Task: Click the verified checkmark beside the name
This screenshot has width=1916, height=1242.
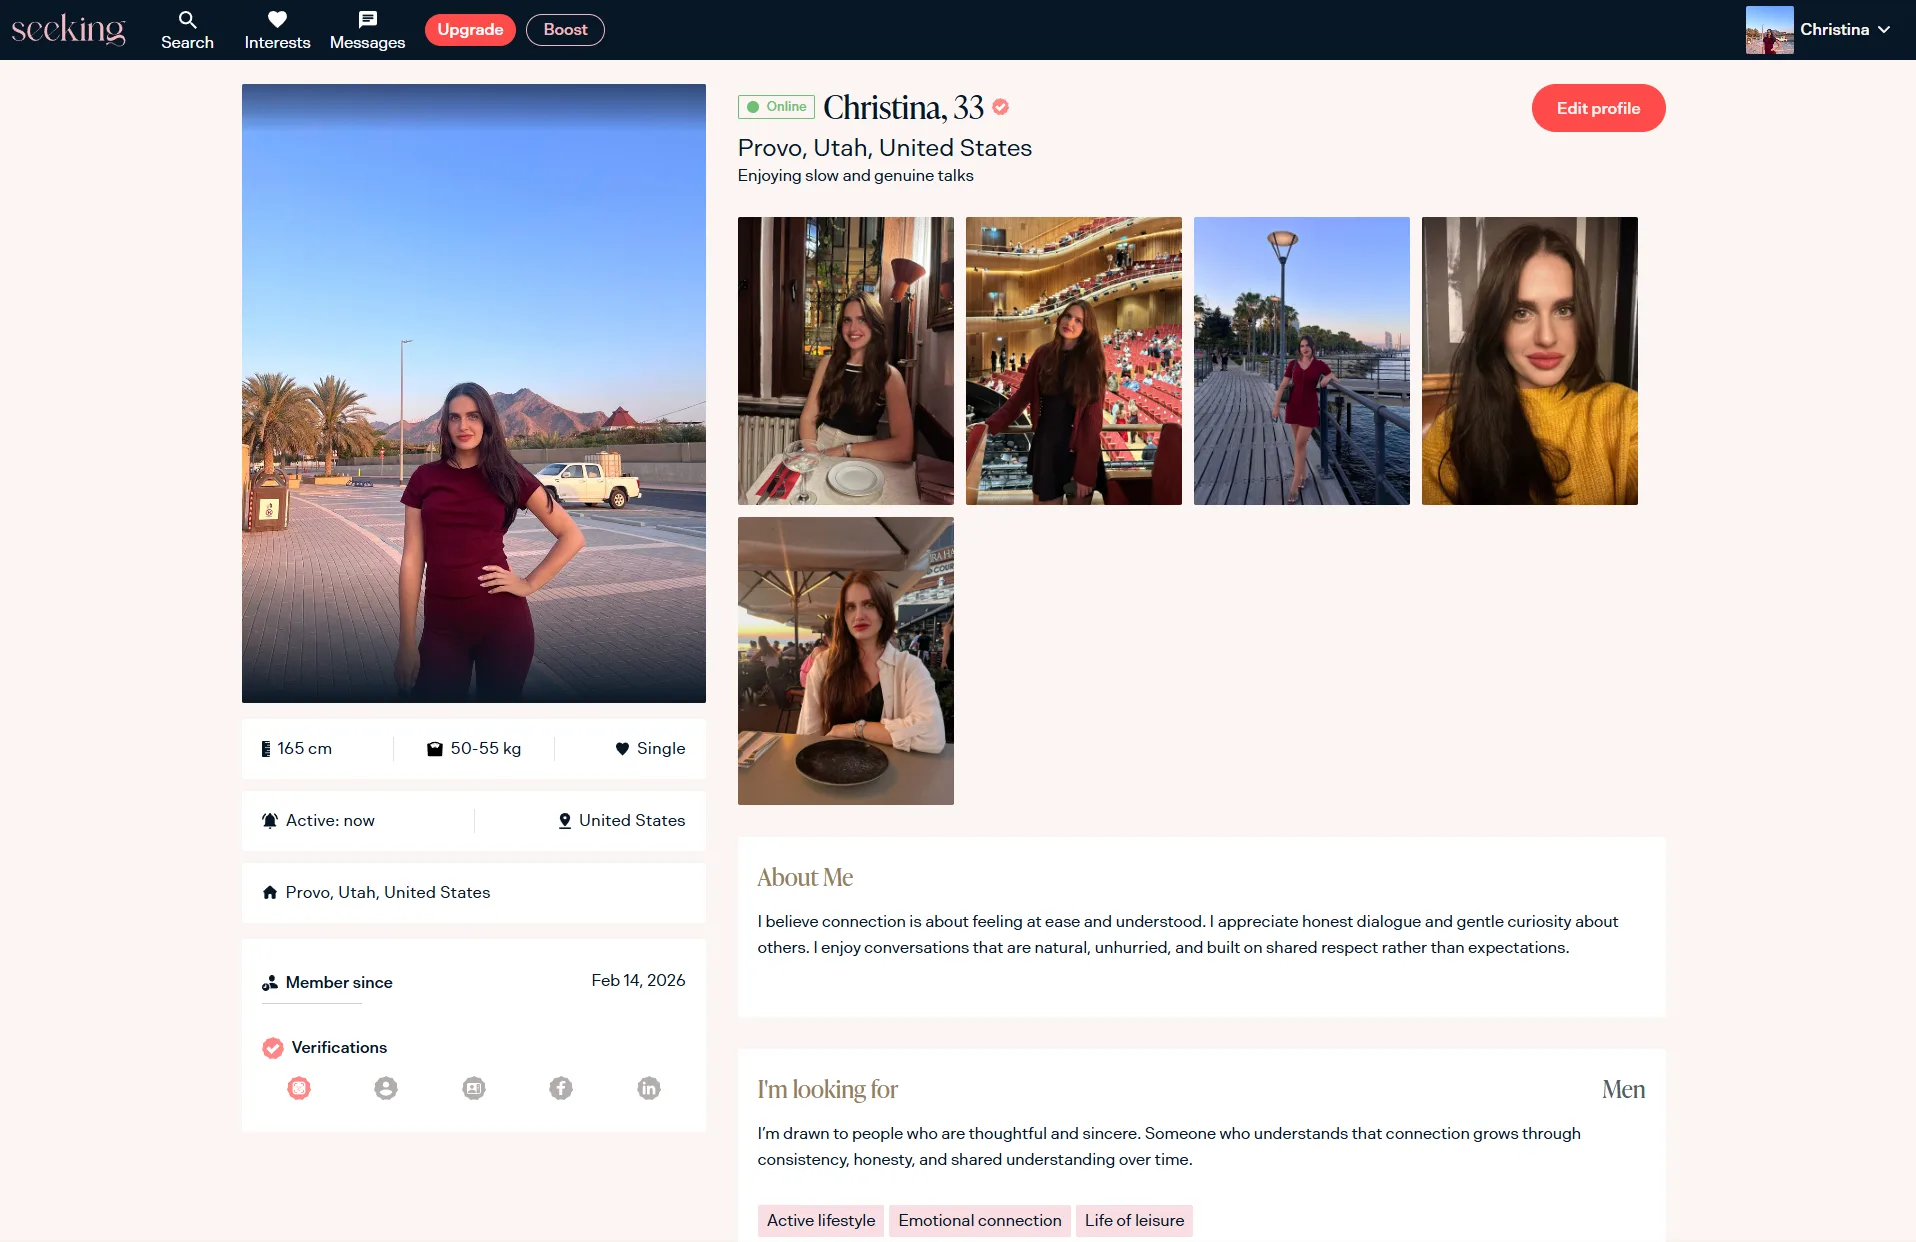Action: (x=1001, y=107)
